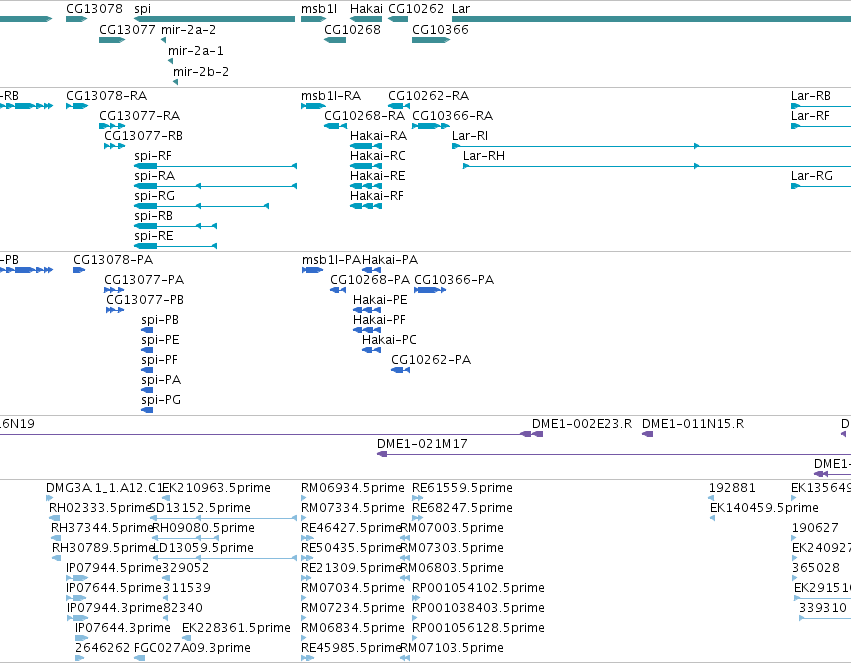The width and height of the screenshot is (851, 663).
Task: Click the Hakai-PC protein label
Action: pos(389,340)
